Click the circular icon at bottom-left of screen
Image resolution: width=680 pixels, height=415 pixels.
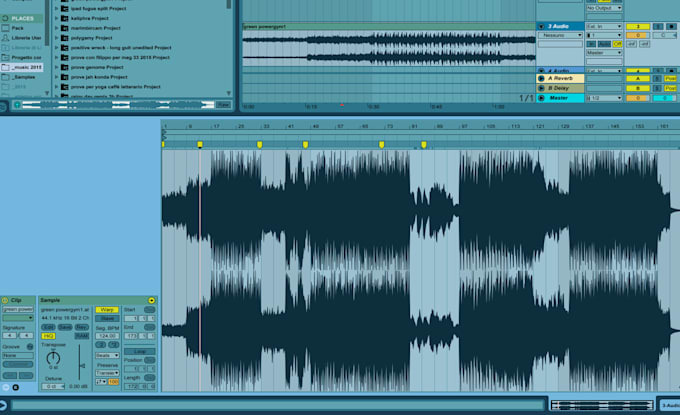coord(2,405)
